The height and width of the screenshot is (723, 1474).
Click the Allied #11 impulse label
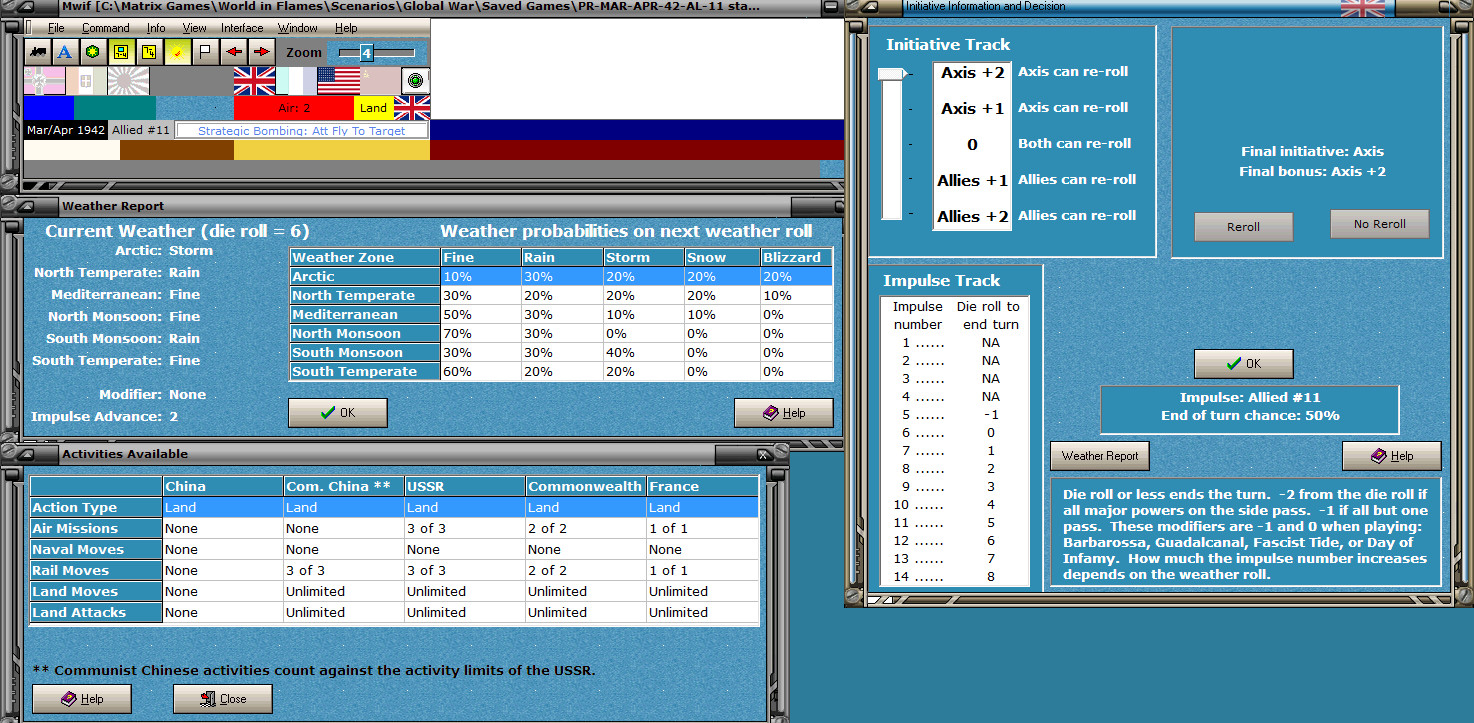pos(141,131)
